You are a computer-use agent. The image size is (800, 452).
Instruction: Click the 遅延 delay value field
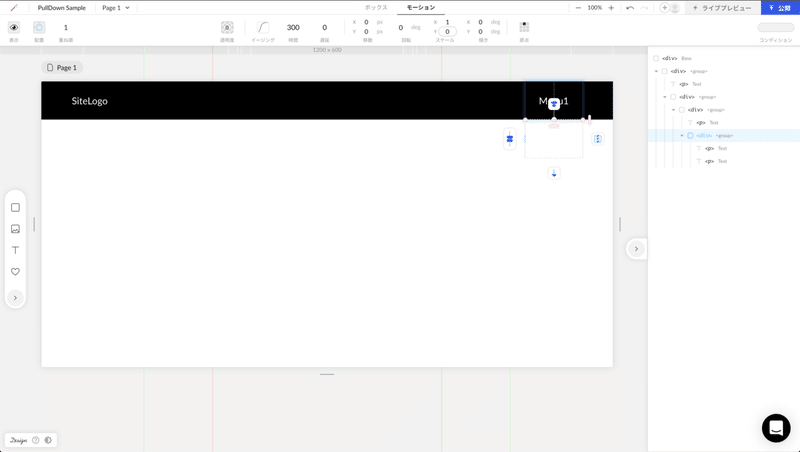(324, 28)
